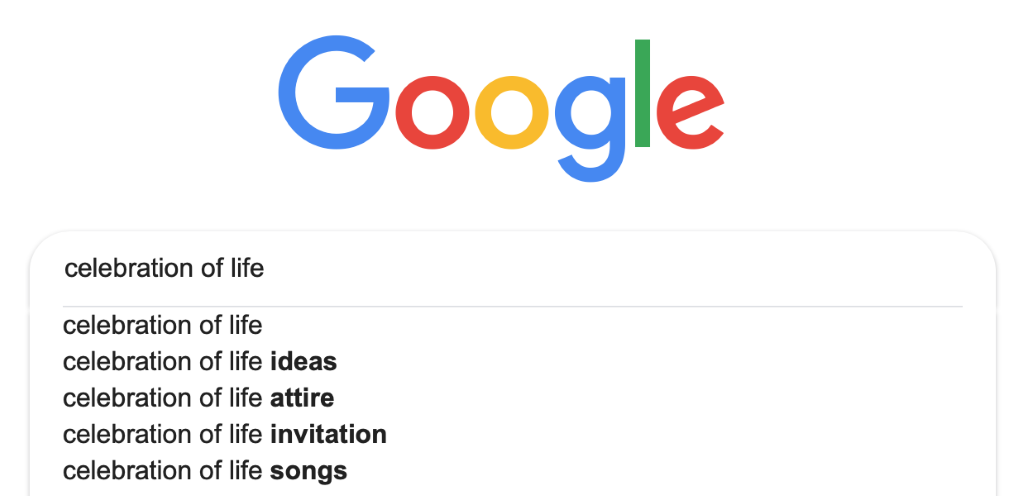Click the bold word attire

point(302,397)
